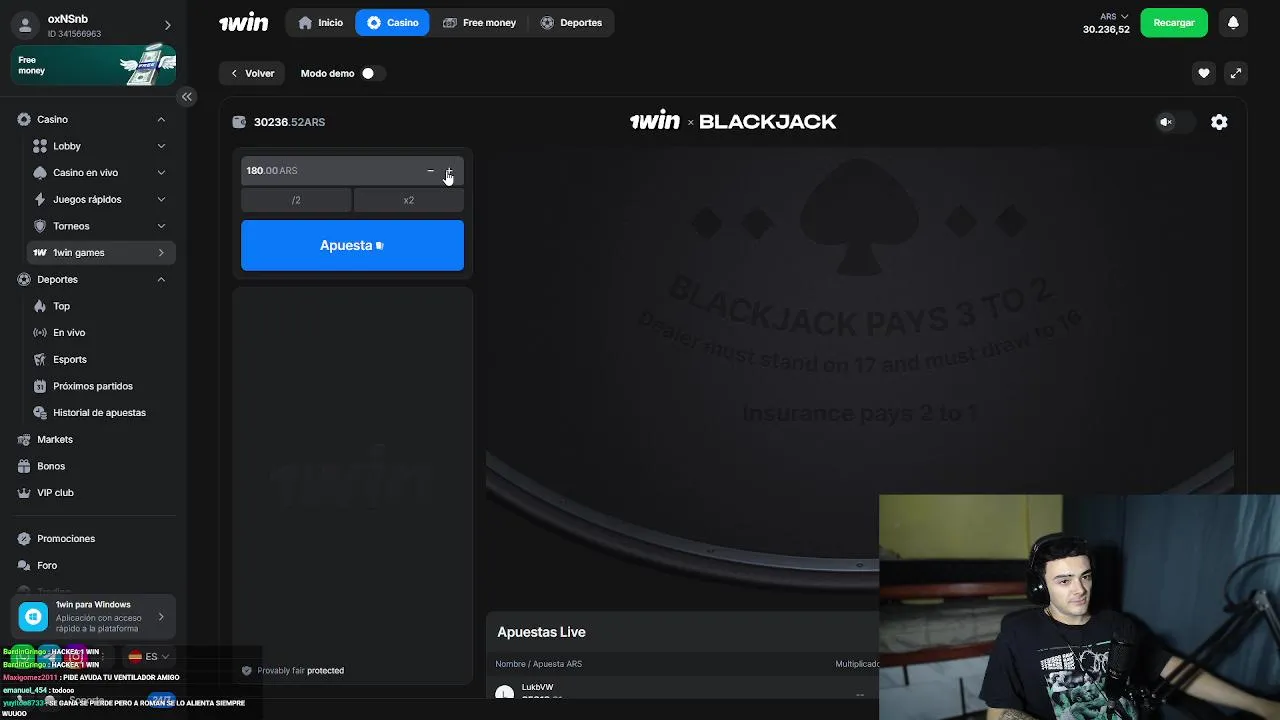This screenshot has width=1280, height=720.
Task: Open account details arrow next to username
Action: point(167,26)
